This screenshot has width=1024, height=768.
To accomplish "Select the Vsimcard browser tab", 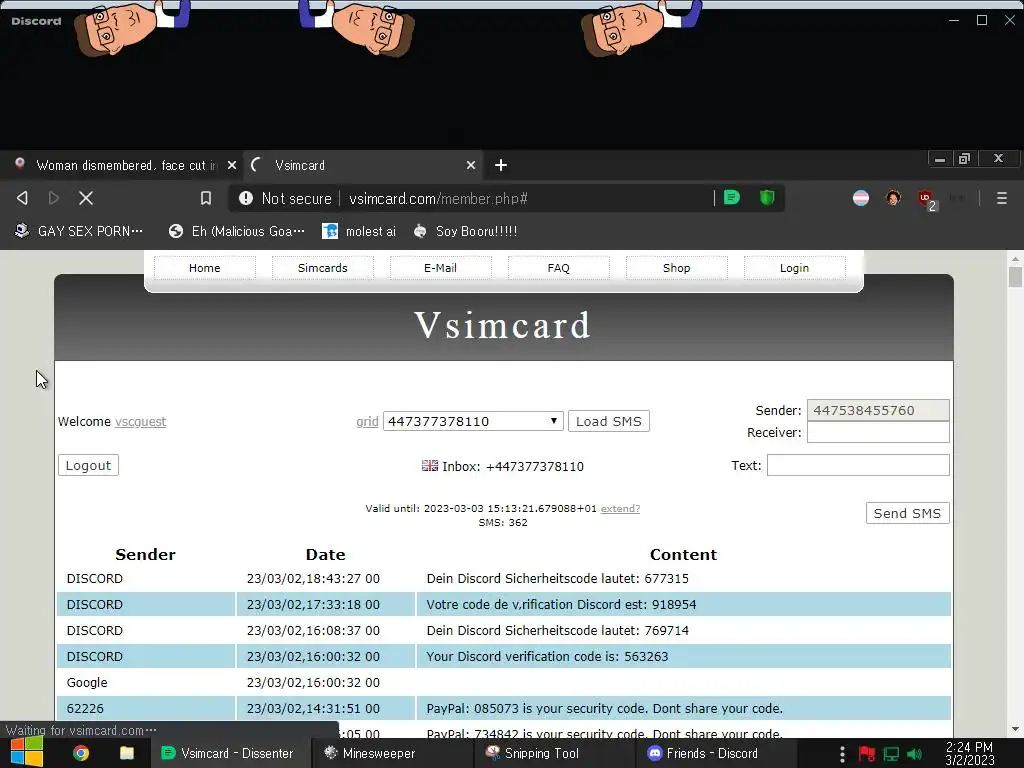I will click(363, 165).
